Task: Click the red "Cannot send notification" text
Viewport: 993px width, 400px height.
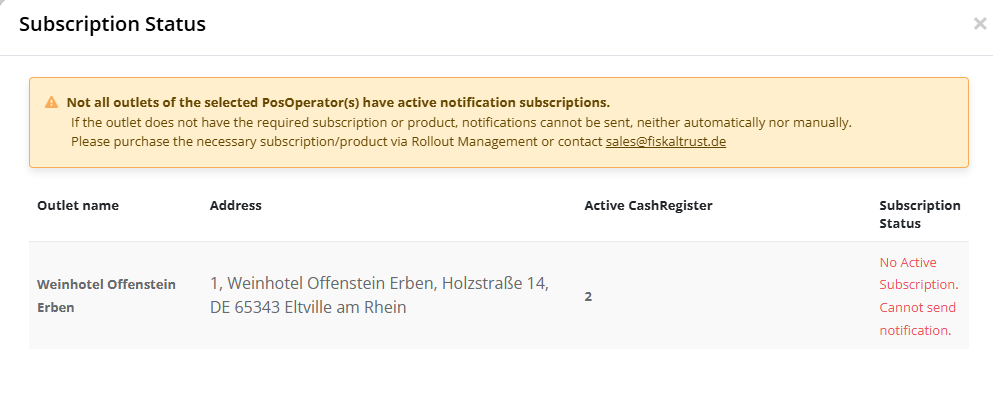Action: (x=915, y=319)
